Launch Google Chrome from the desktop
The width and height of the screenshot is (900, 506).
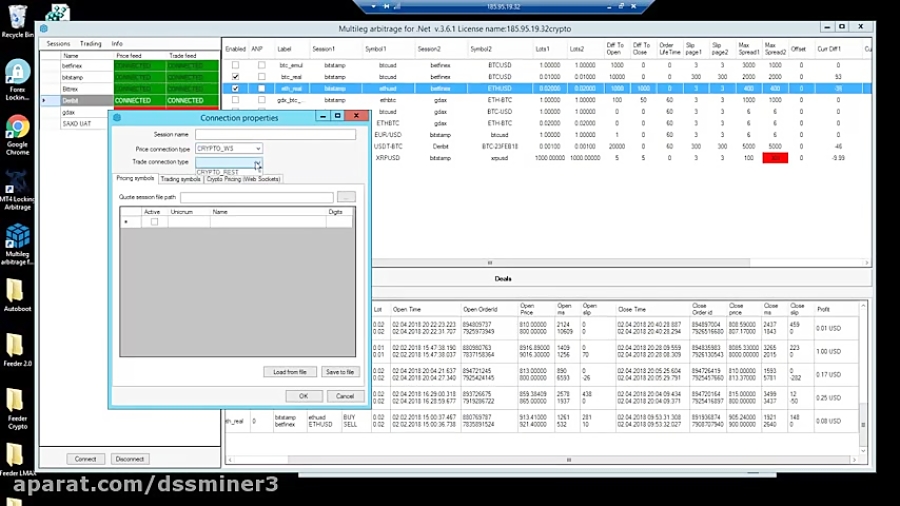17,135
